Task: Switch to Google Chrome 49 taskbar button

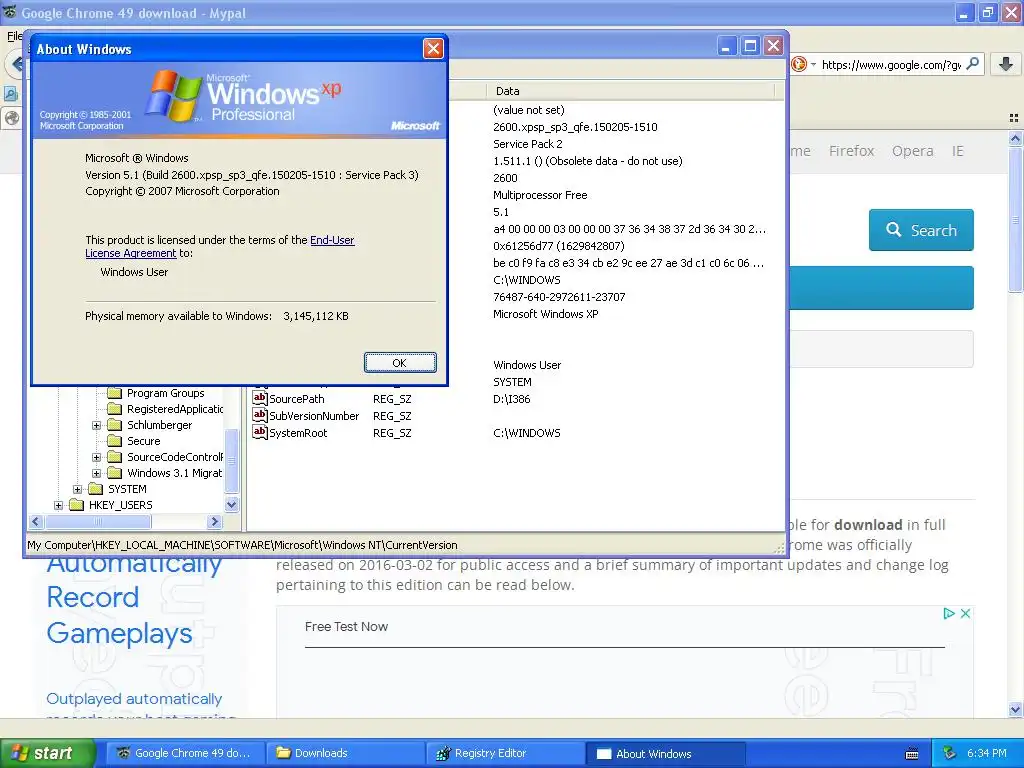Action: tap(186, 753)
